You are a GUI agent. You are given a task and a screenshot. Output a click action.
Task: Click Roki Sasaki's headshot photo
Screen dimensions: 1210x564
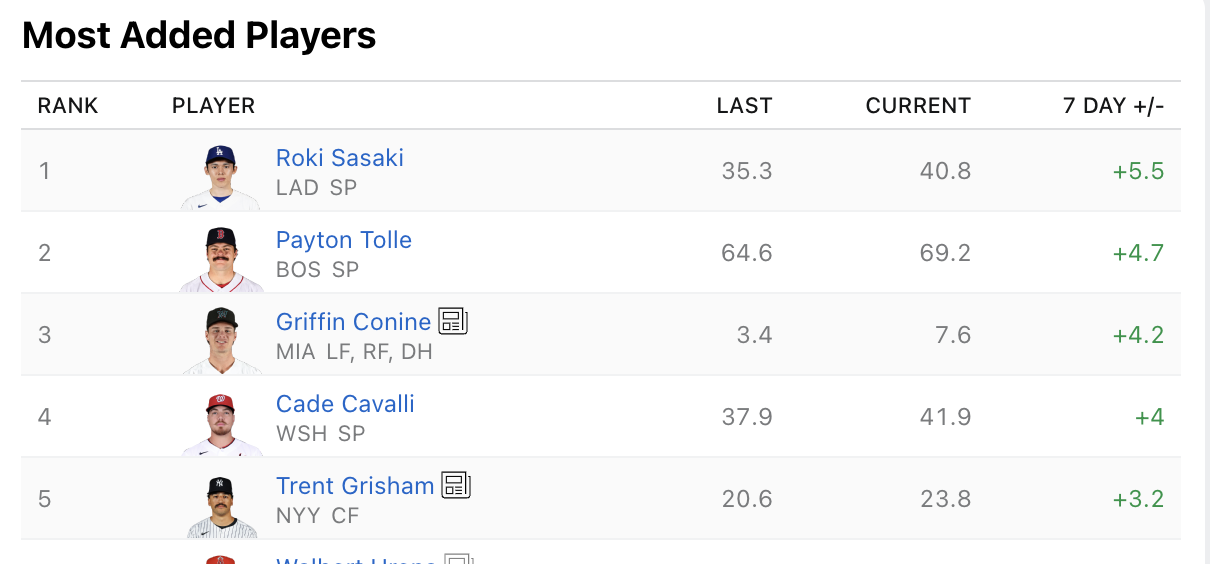(221, 177)
